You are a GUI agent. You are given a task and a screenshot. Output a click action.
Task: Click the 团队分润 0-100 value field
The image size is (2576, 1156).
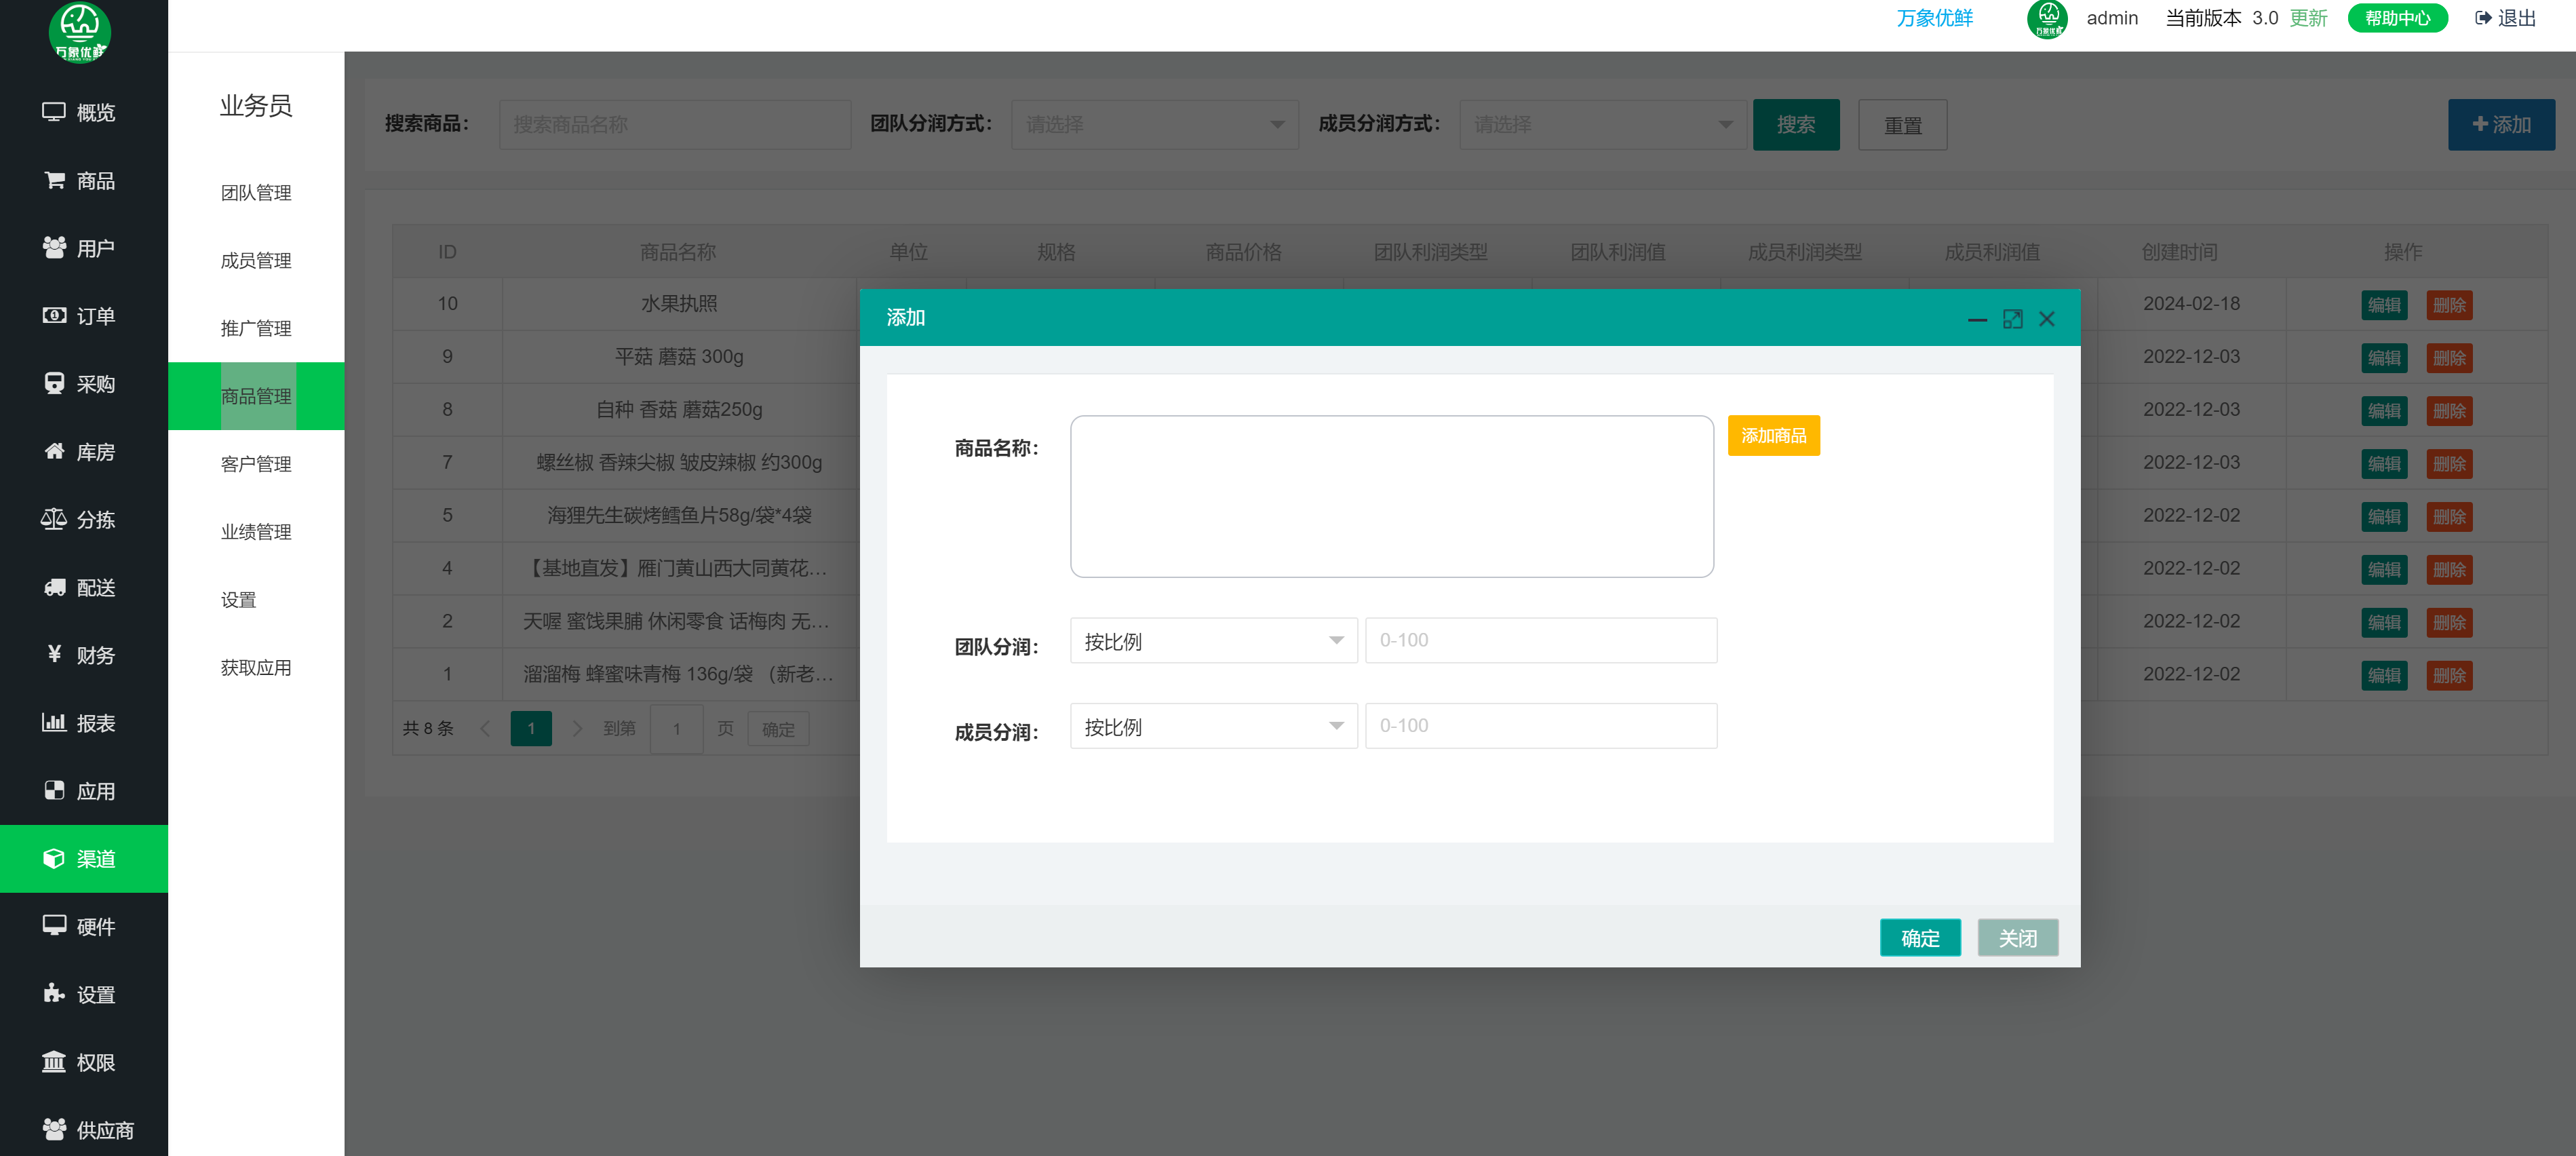(1540, 641)
